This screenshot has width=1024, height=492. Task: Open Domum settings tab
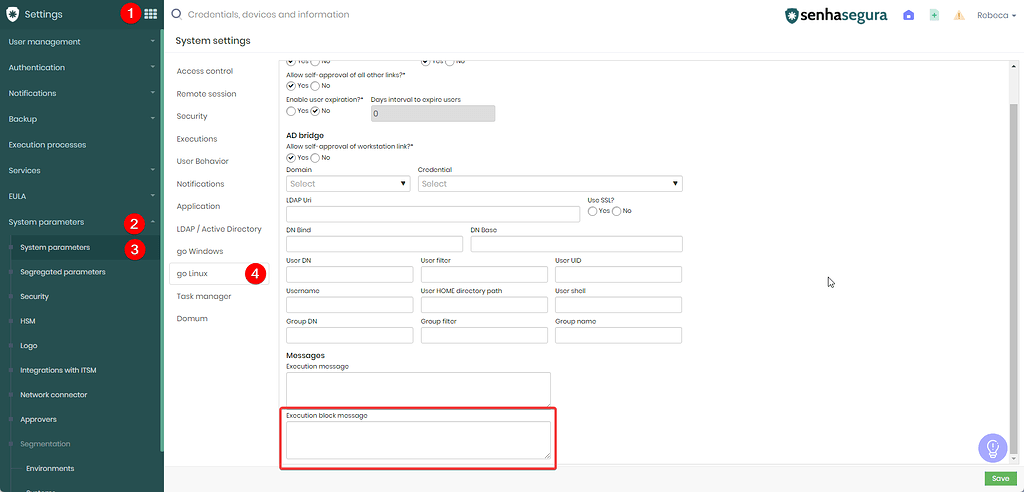(x=192, y=319)
